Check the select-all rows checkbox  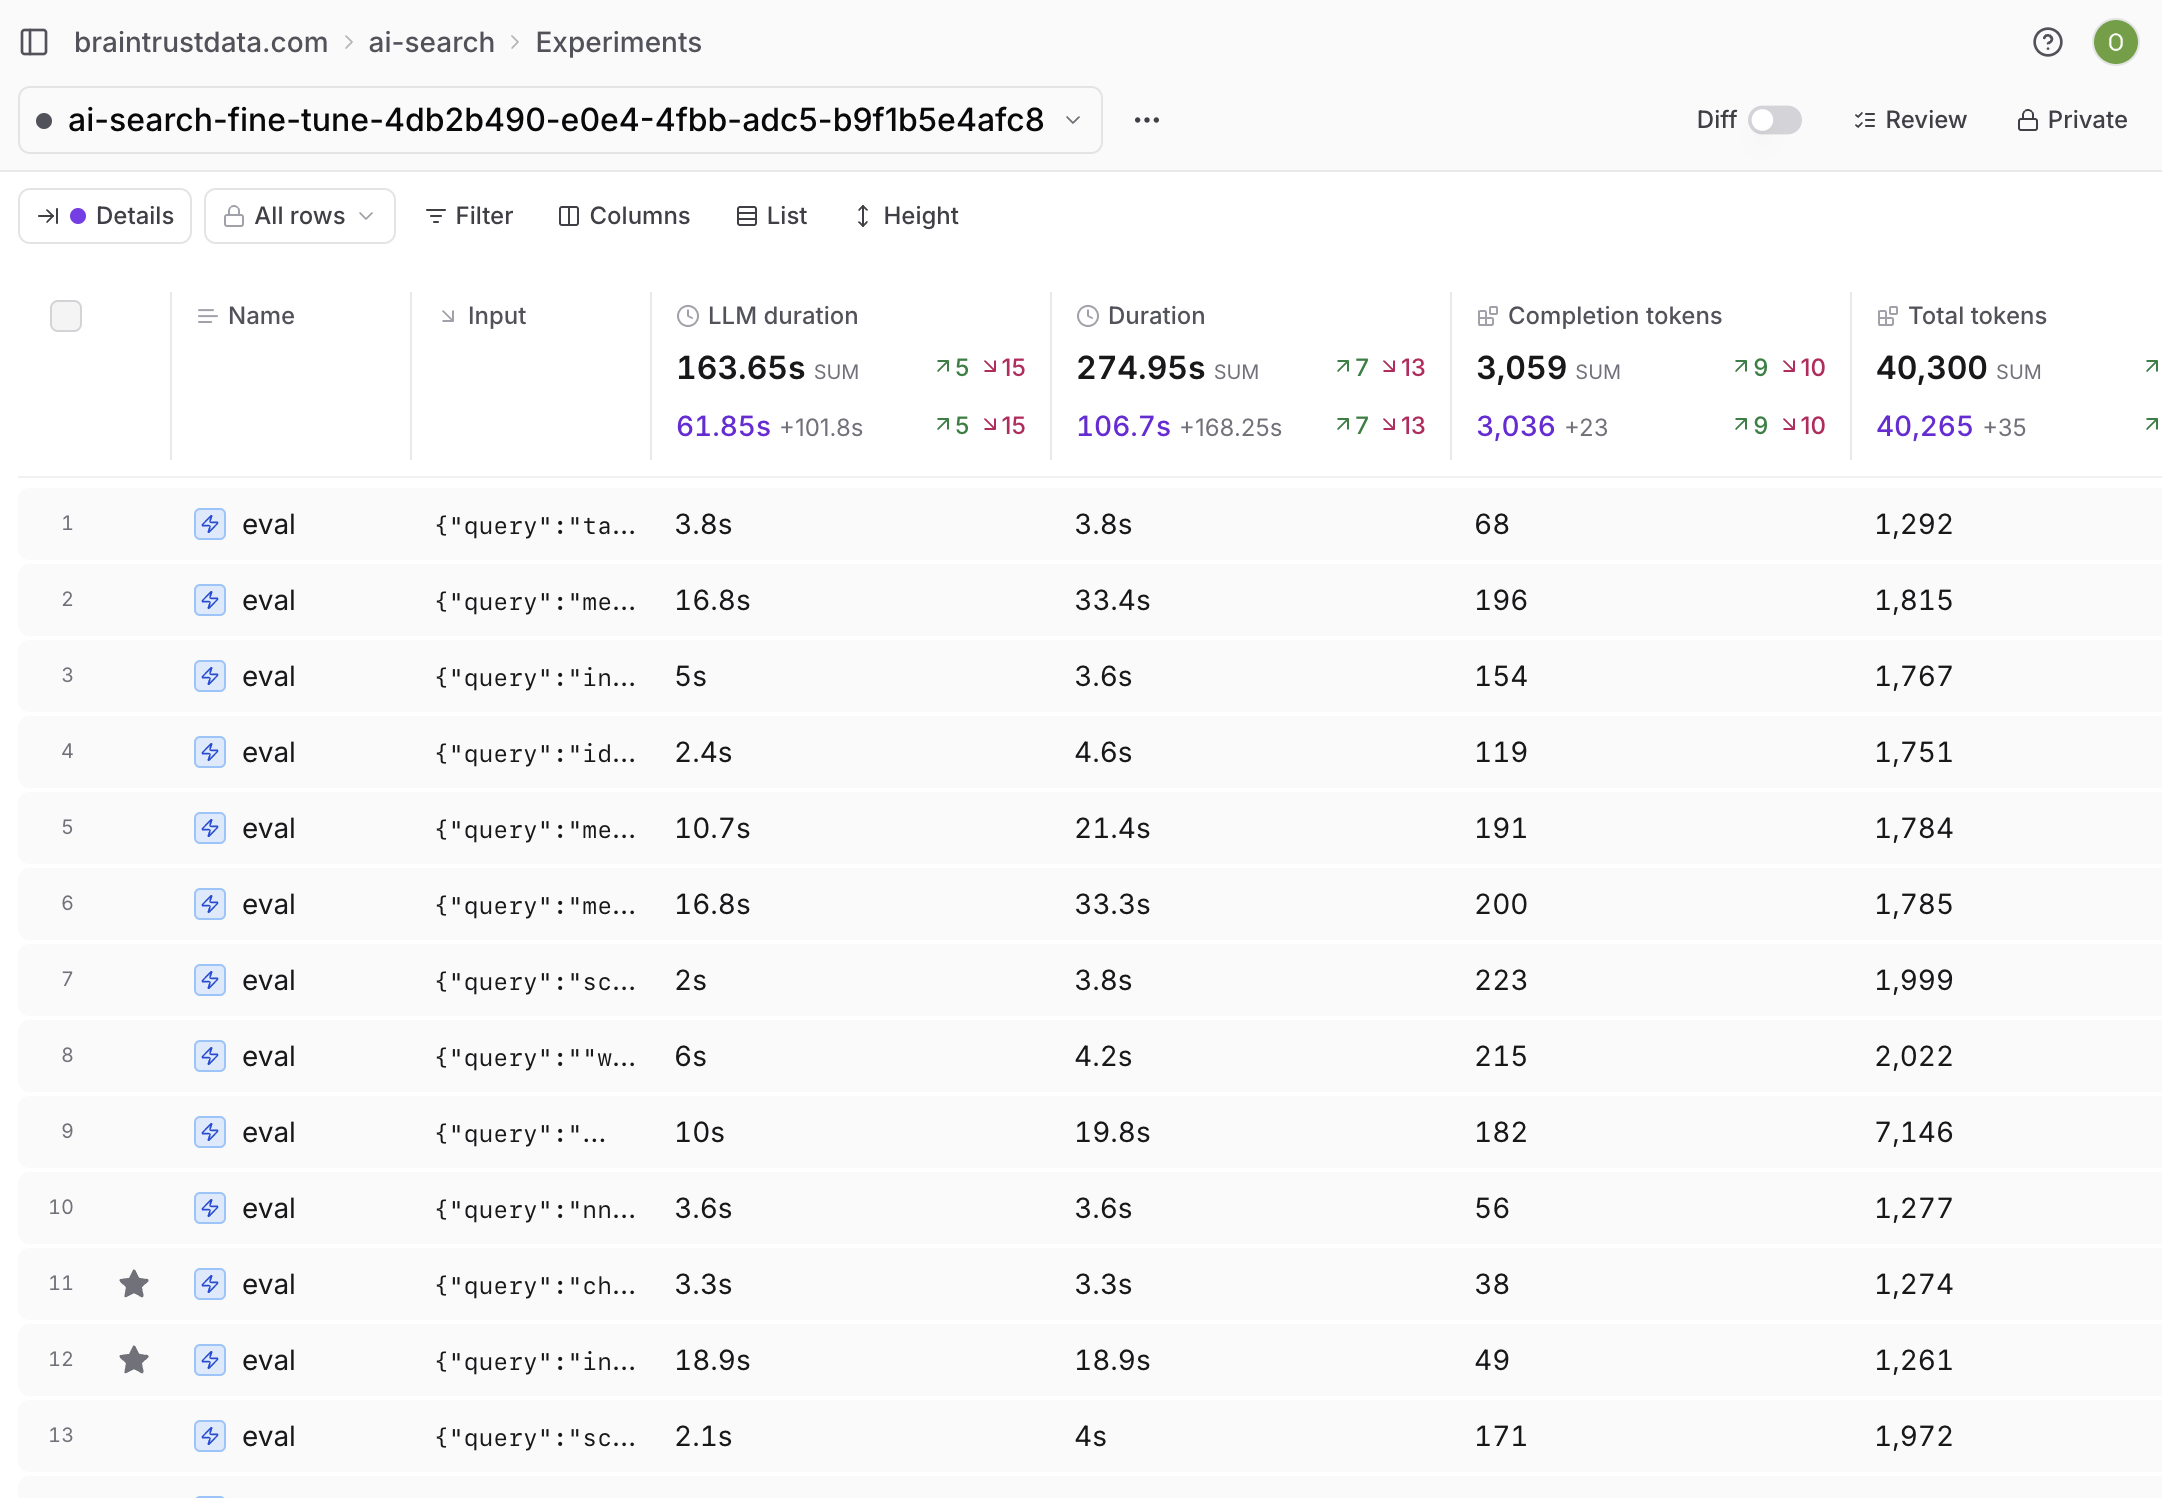click(66, 316)
